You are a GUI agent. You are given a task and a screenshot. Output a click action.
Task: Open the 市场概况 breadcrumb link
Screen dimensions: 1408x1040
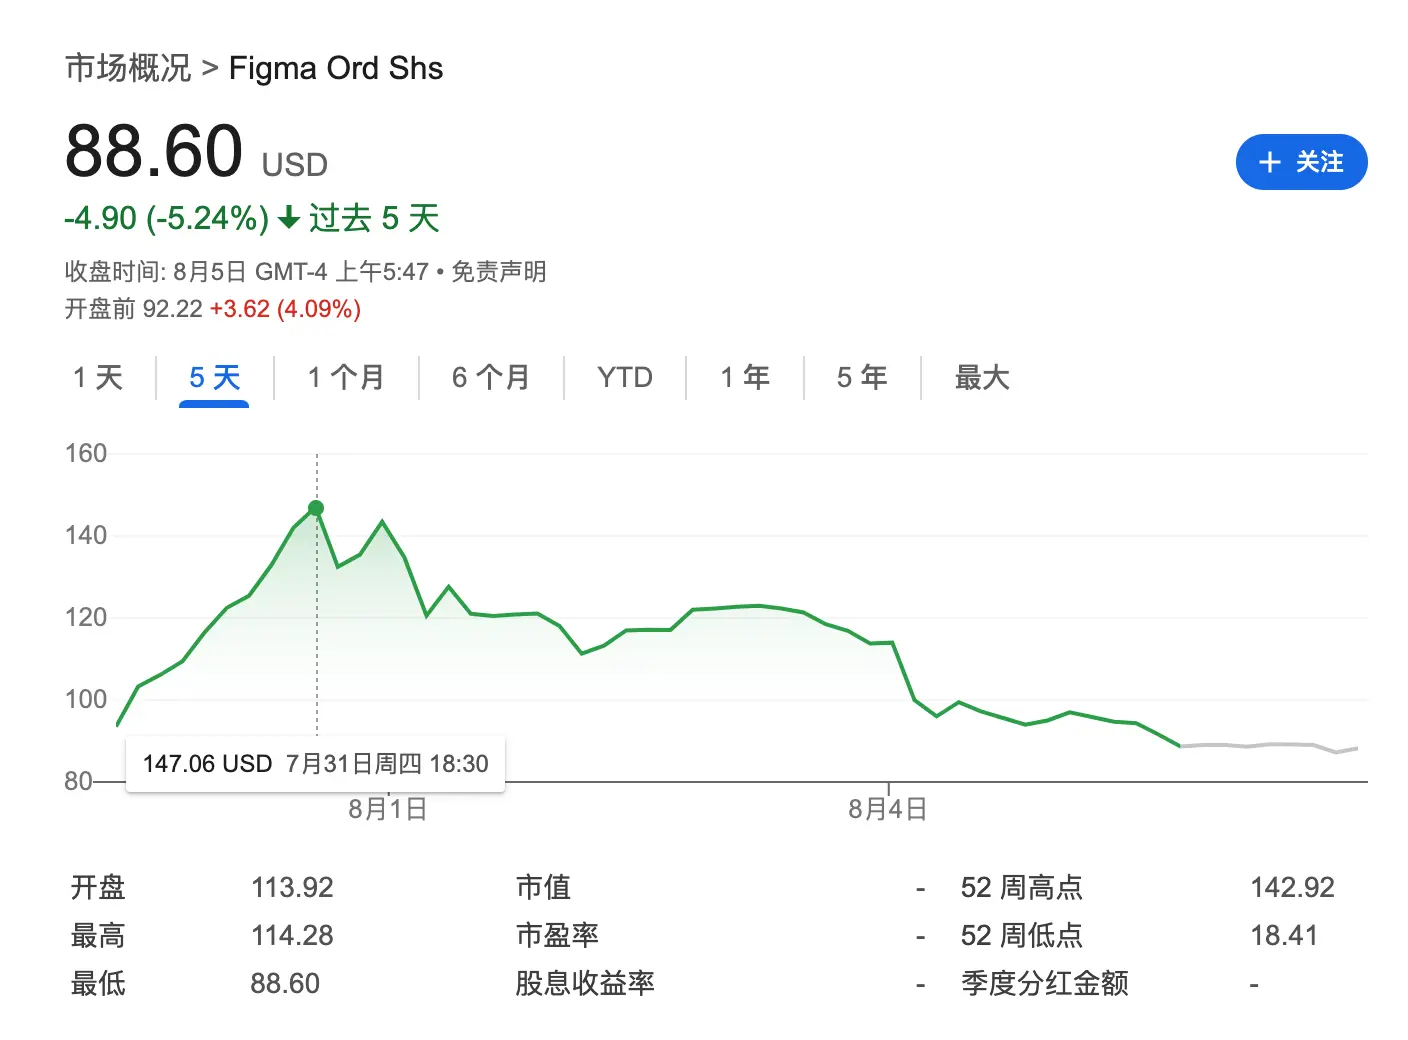tap(127, 68)
